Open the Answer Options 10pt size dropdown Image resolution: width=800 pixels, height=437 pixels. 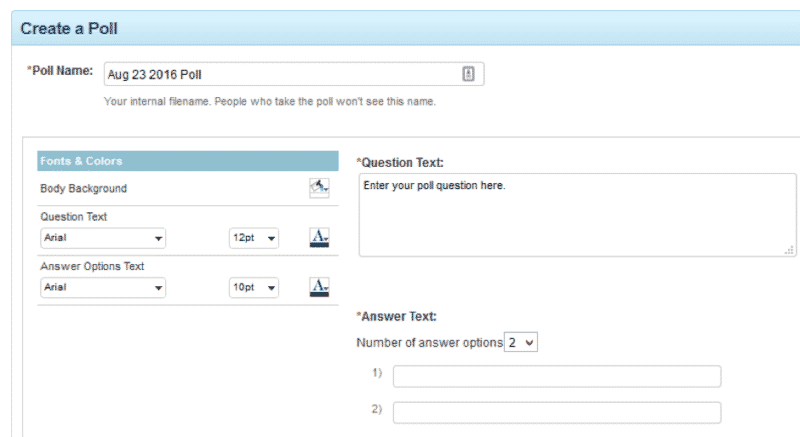[x=254, y=288]
